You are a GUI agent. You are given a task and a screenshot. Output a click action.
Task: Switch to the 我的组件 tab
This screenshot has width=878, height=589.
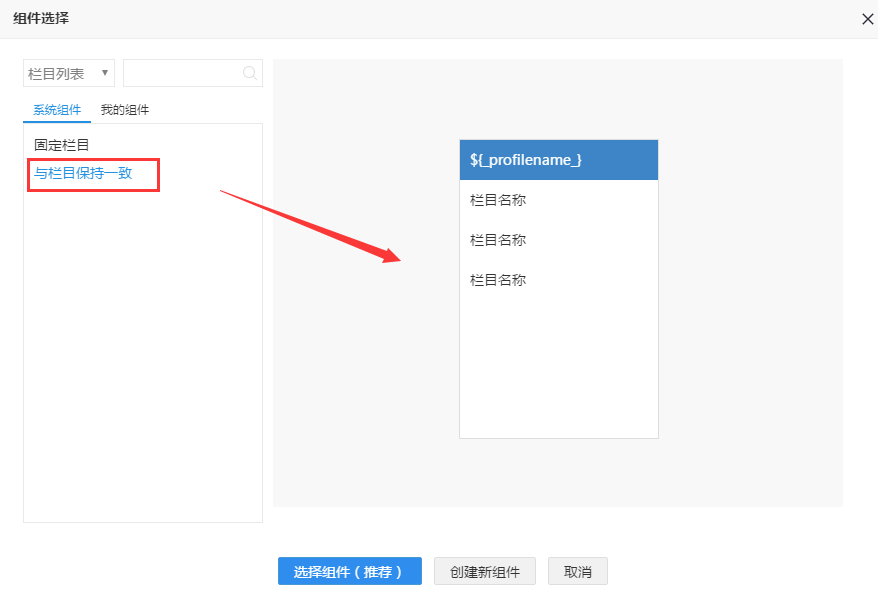click(x=125, y=110)
